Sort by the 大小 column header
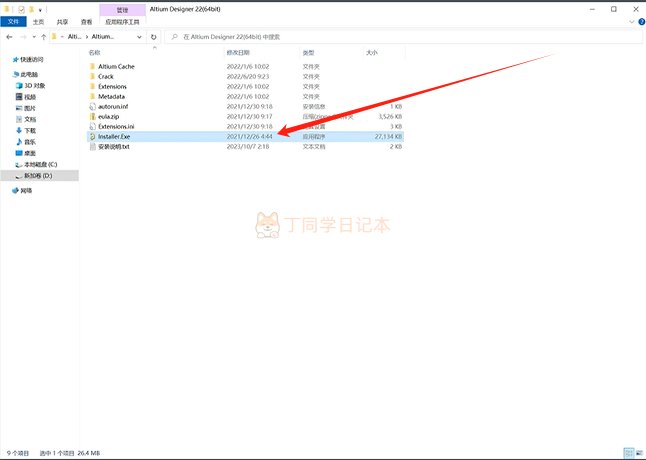 tap(372, 53)
